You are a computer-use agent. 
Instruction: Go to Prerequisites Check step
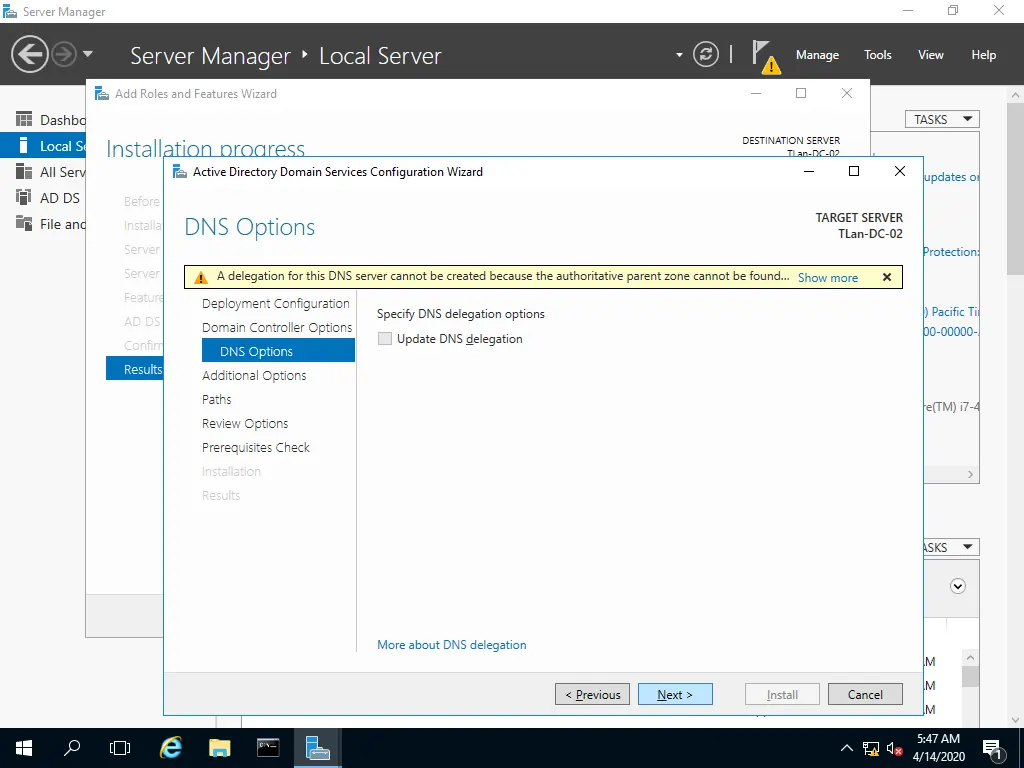255,447
